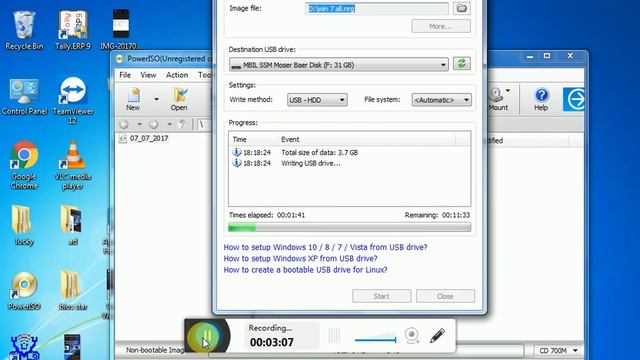The height and width of the screenshot is (360, 640).
Task: Expand back navigation history dropdown
Action: (139, 124)
